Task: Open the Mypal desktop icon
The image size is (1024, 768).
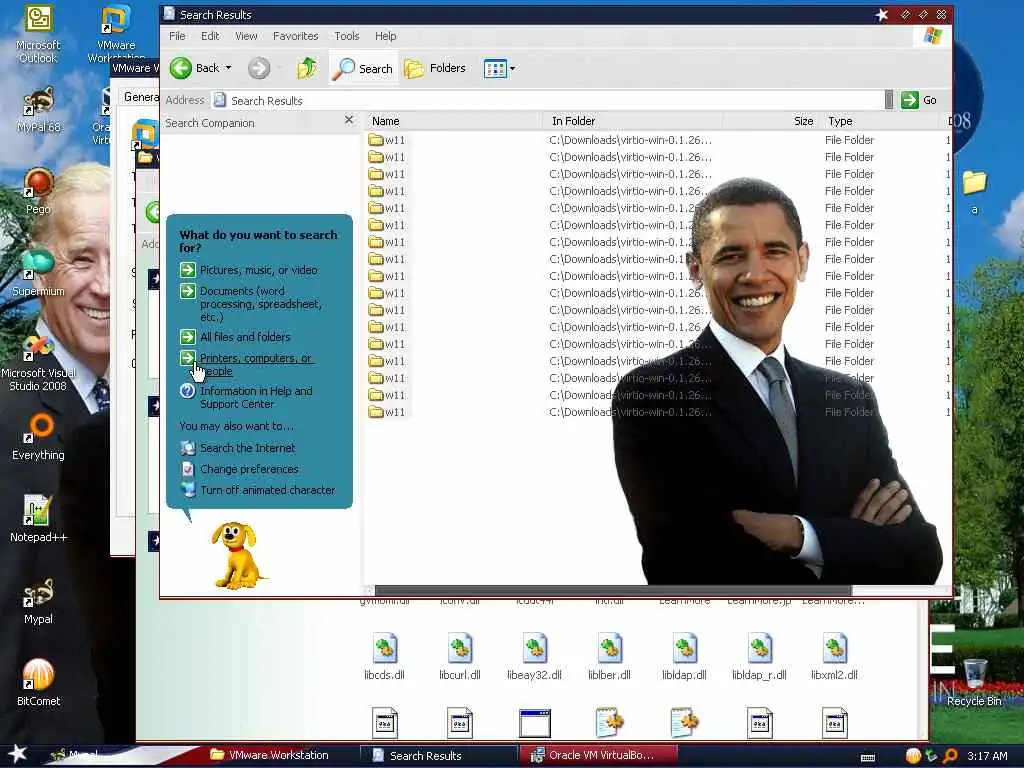Action: pyautogui.click(x=38, y=601)
